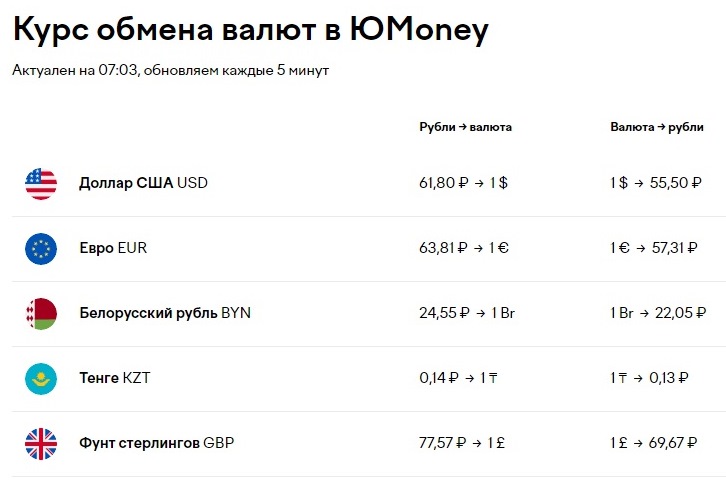Click the 63,81 ₽ → 1 € rate
This screenshot has height=480, width=726.
pos(464,248)
